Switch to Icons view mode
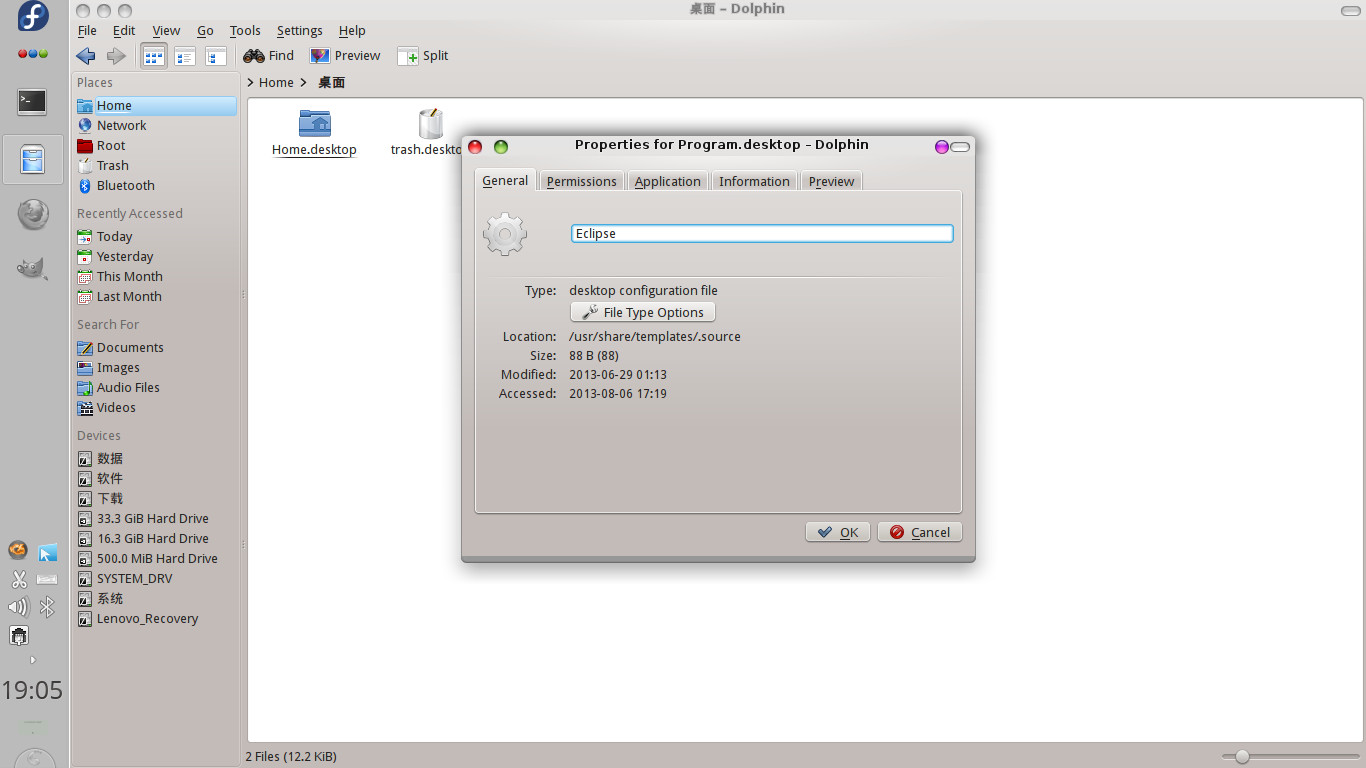This screenshot has height=768, width=1366. (x=154, y=56)
